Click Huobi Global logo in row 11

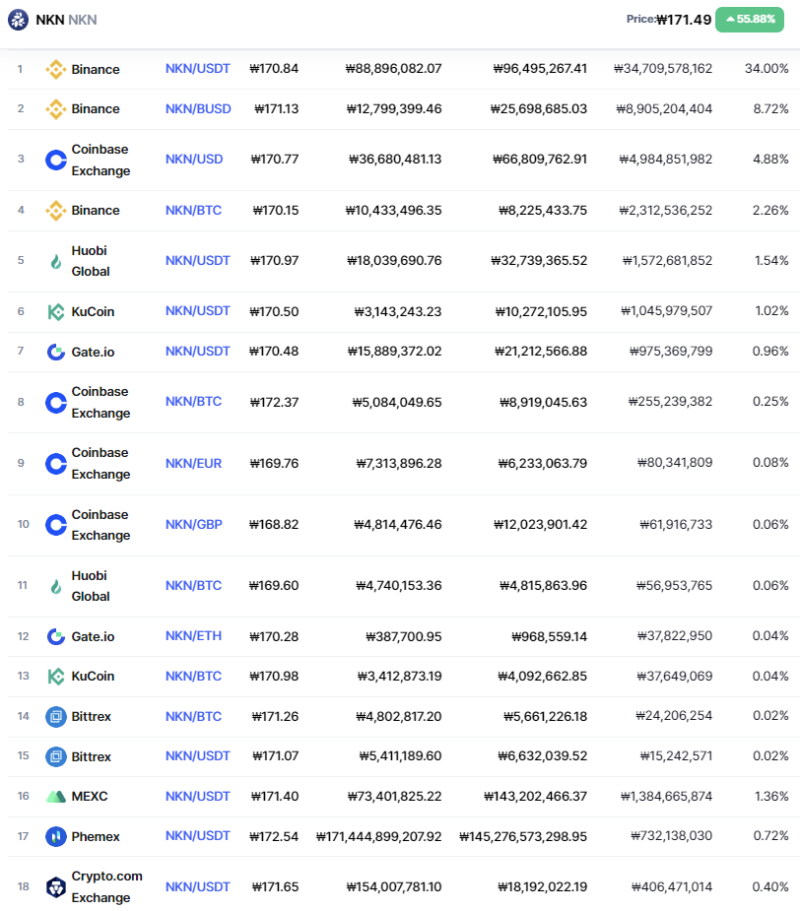[x=56, y=586]
